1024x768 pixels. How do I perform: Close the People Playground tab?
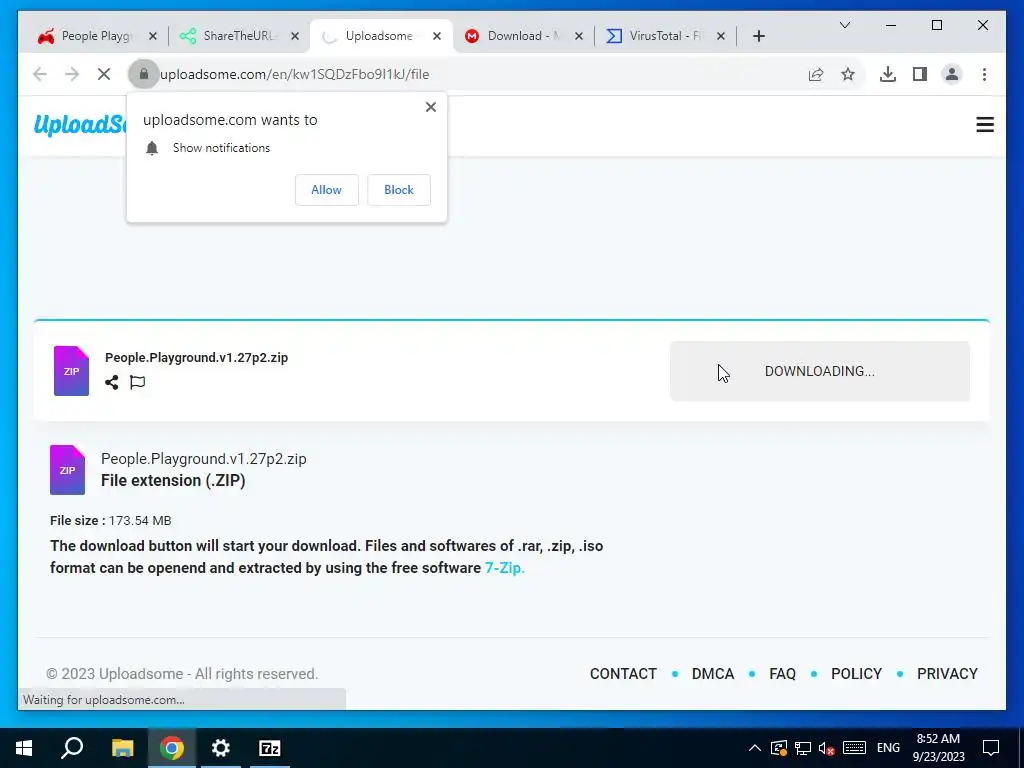pos(153,36)
